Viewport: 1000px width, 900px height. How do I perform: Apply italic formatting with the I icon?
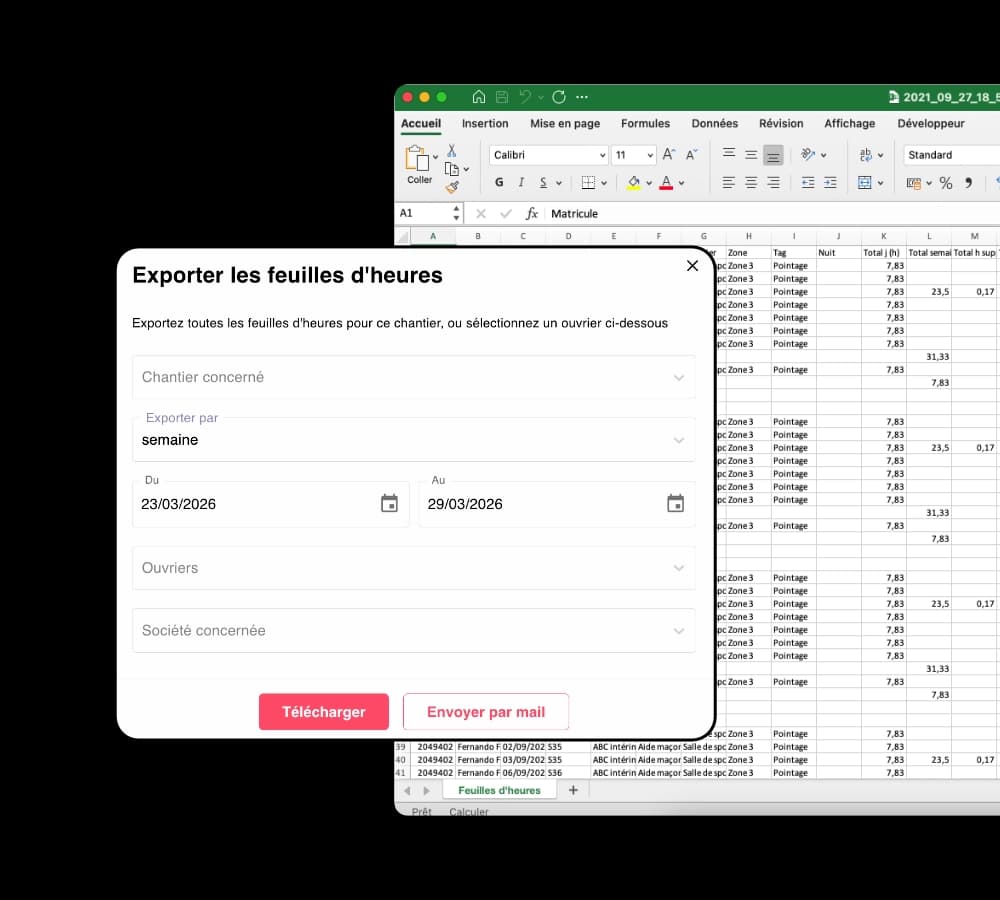[522, 182]
